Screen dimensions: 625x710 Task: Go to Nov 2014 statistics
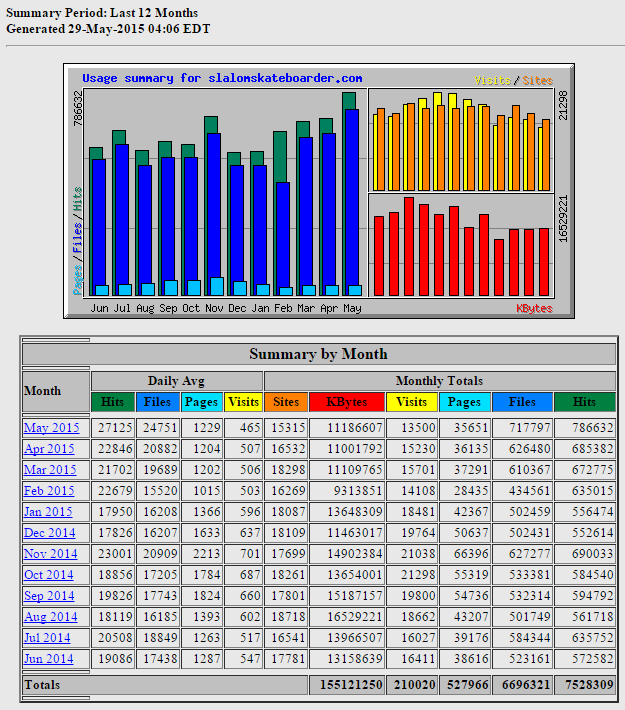click(x=50, y=554)
